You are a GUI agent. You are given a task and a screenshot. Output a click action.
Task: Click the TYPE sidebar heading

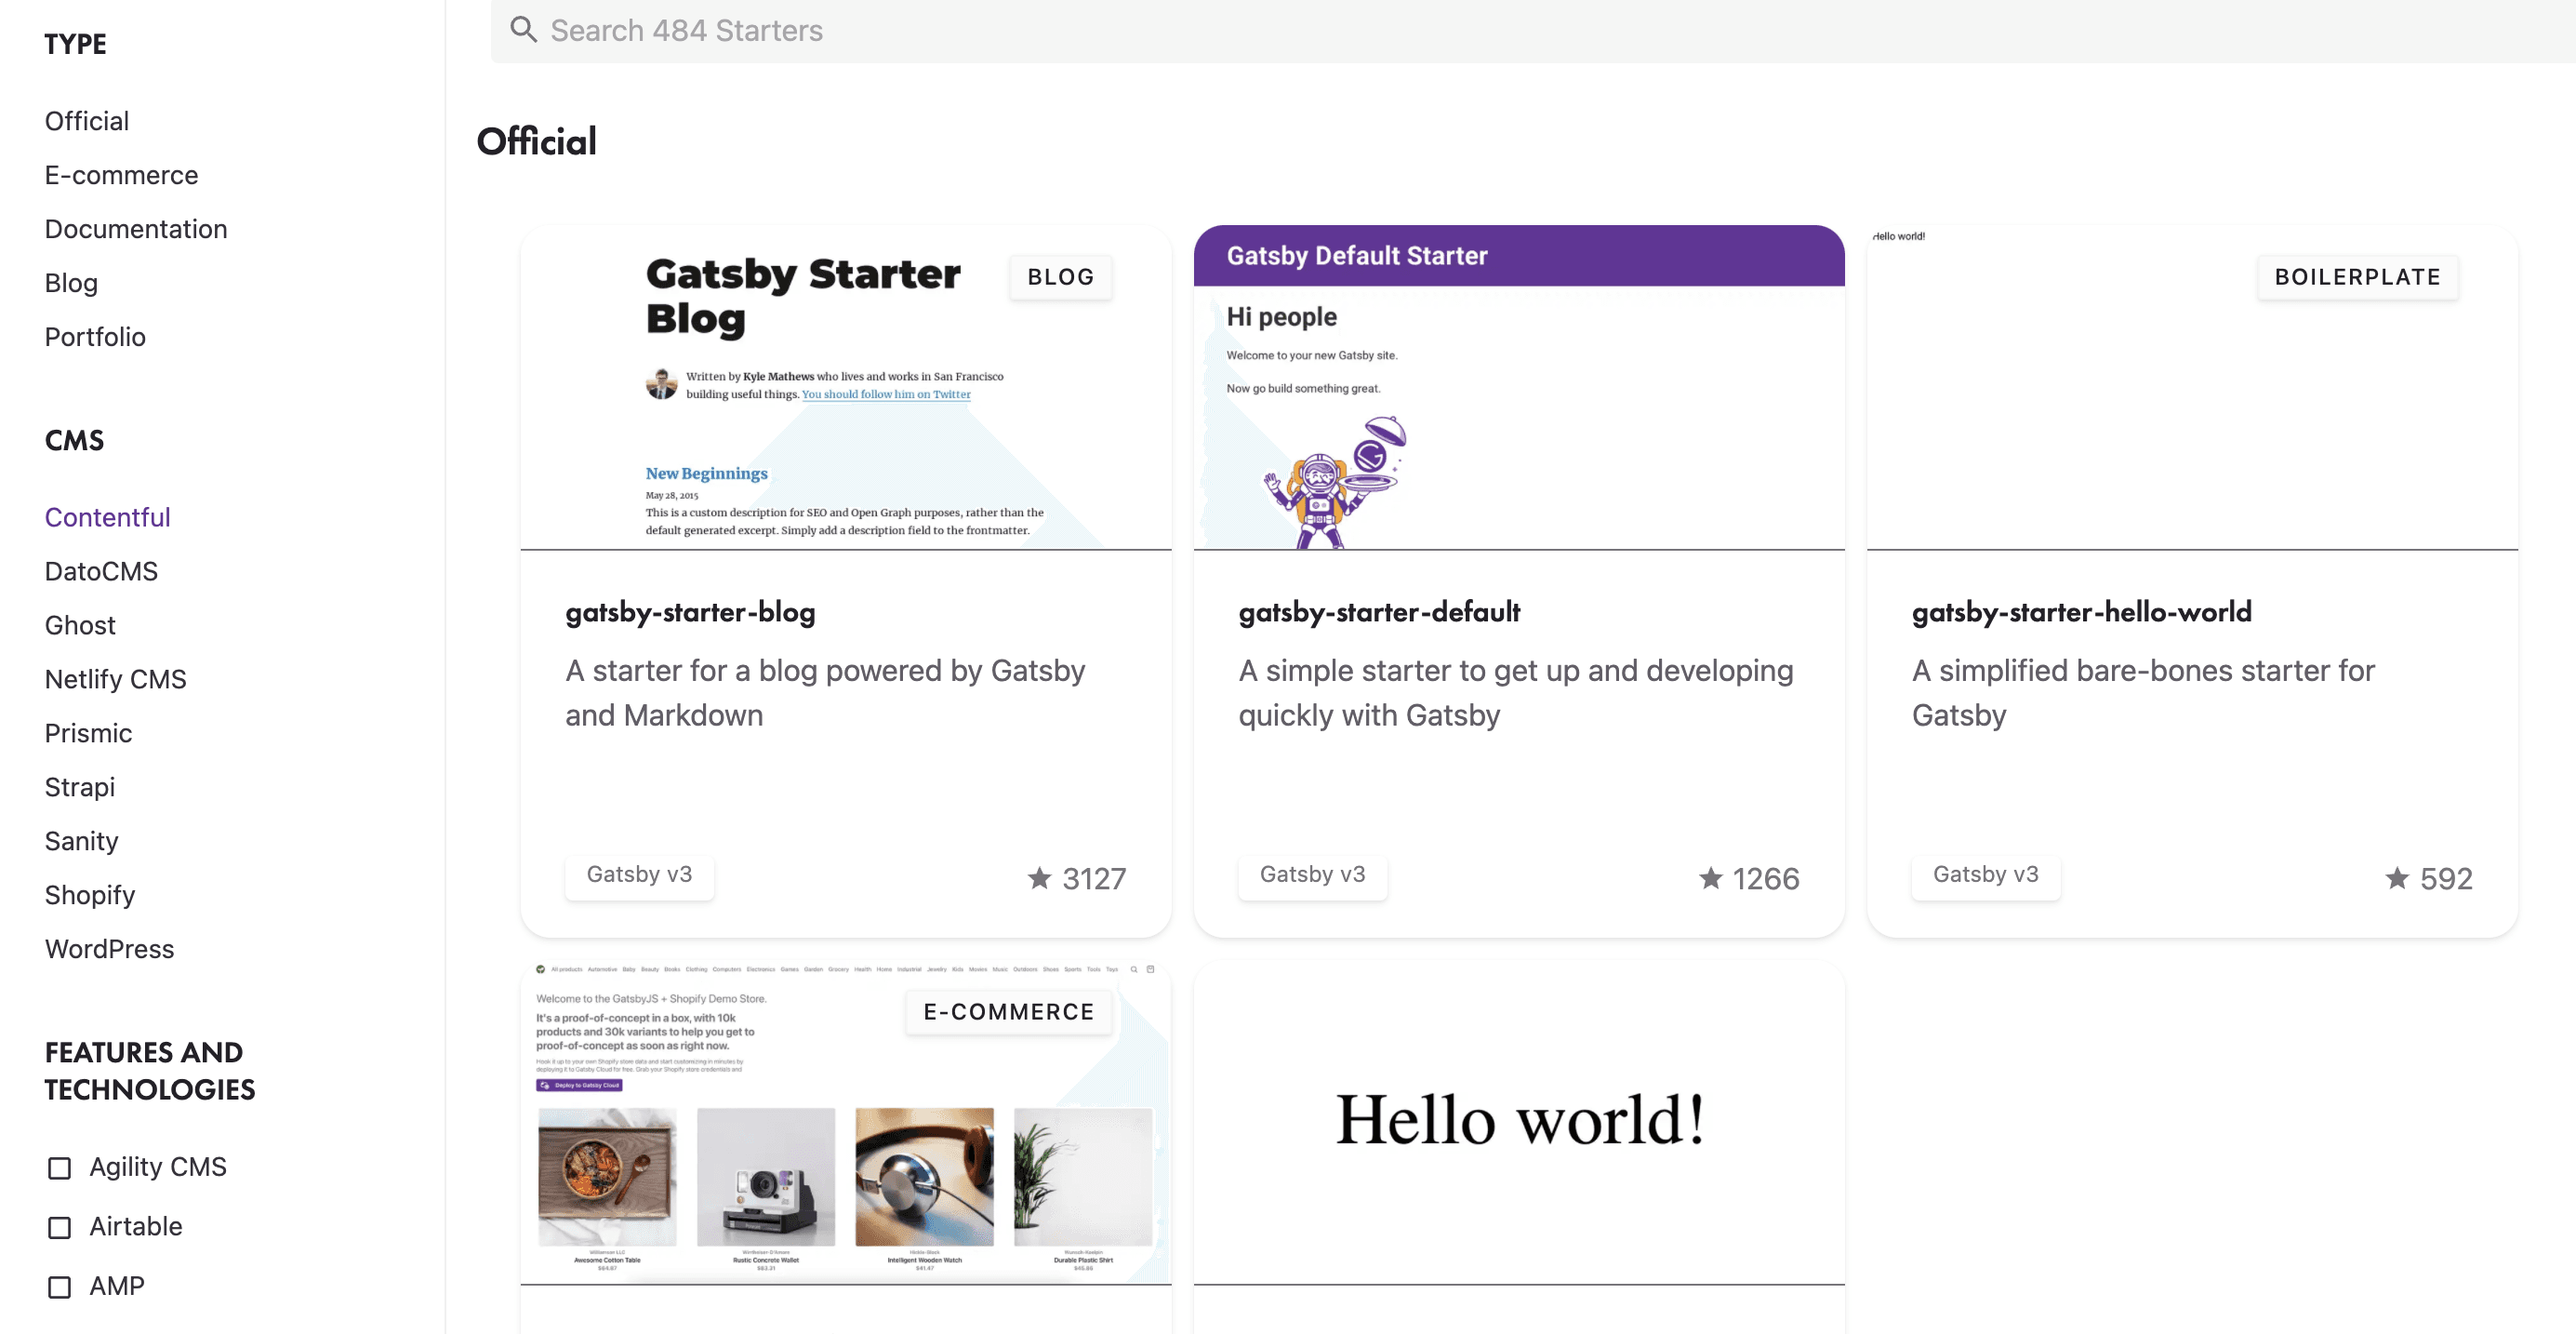[76, 44]
